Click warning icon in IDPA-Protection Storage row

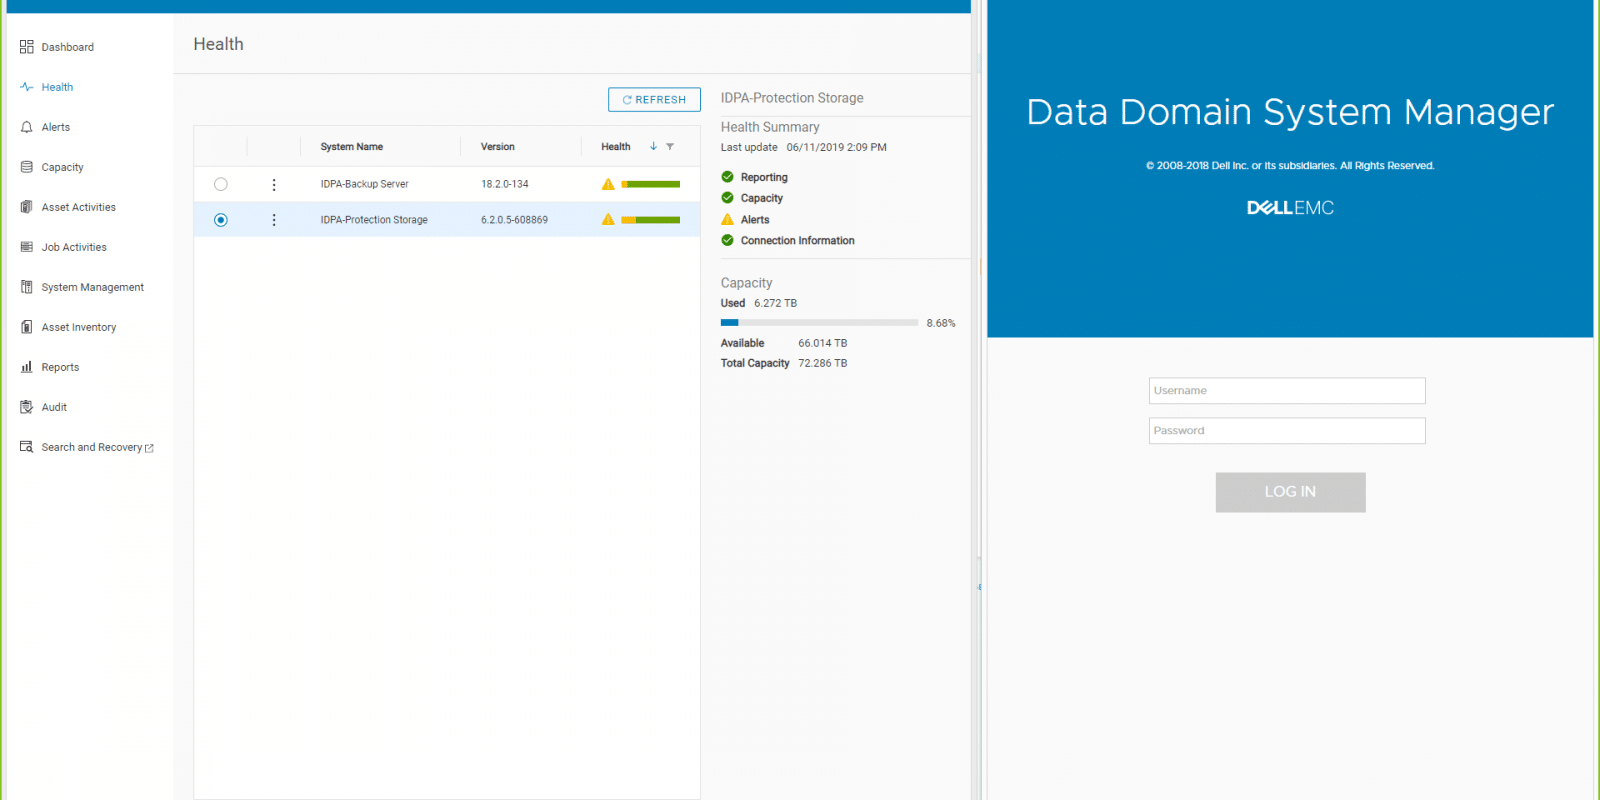pyautogui.click(x=608, y=219)
